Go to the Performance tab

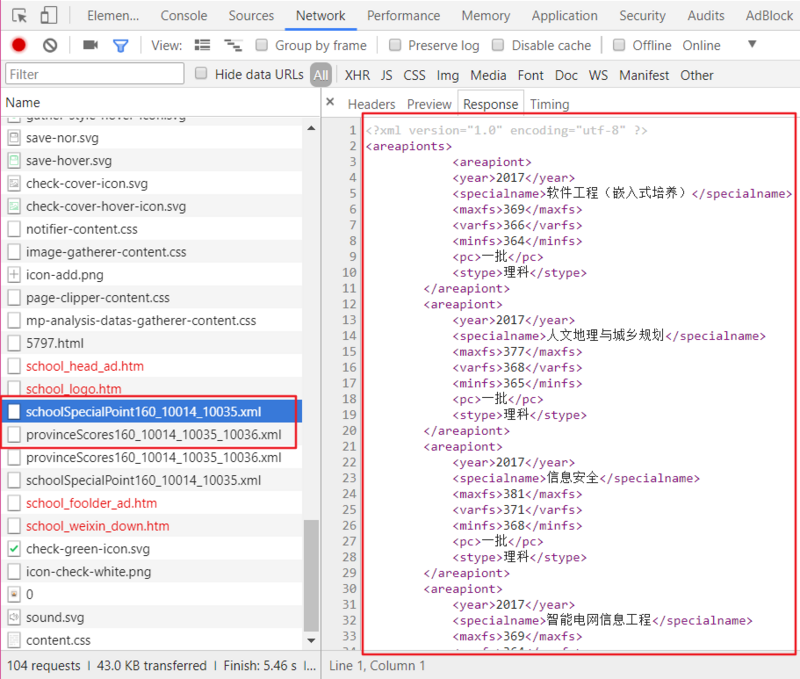[x=403, y=16]
